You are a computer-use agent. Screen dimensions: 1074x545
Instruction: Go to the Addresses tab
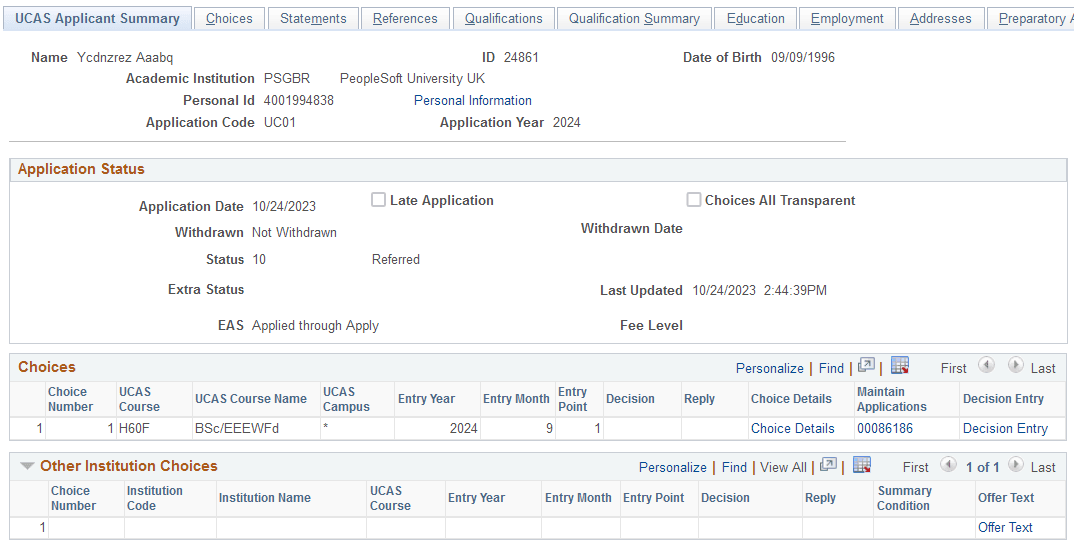tap(940, 18)
